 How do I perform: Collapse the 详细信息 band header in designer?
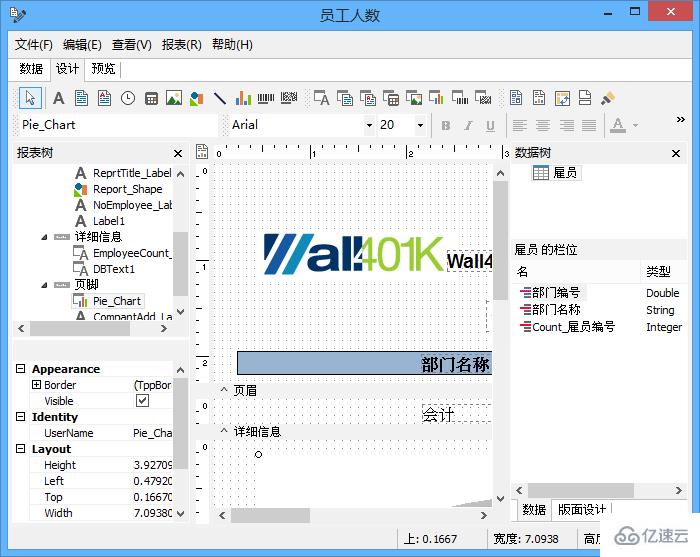click(224, 431)
